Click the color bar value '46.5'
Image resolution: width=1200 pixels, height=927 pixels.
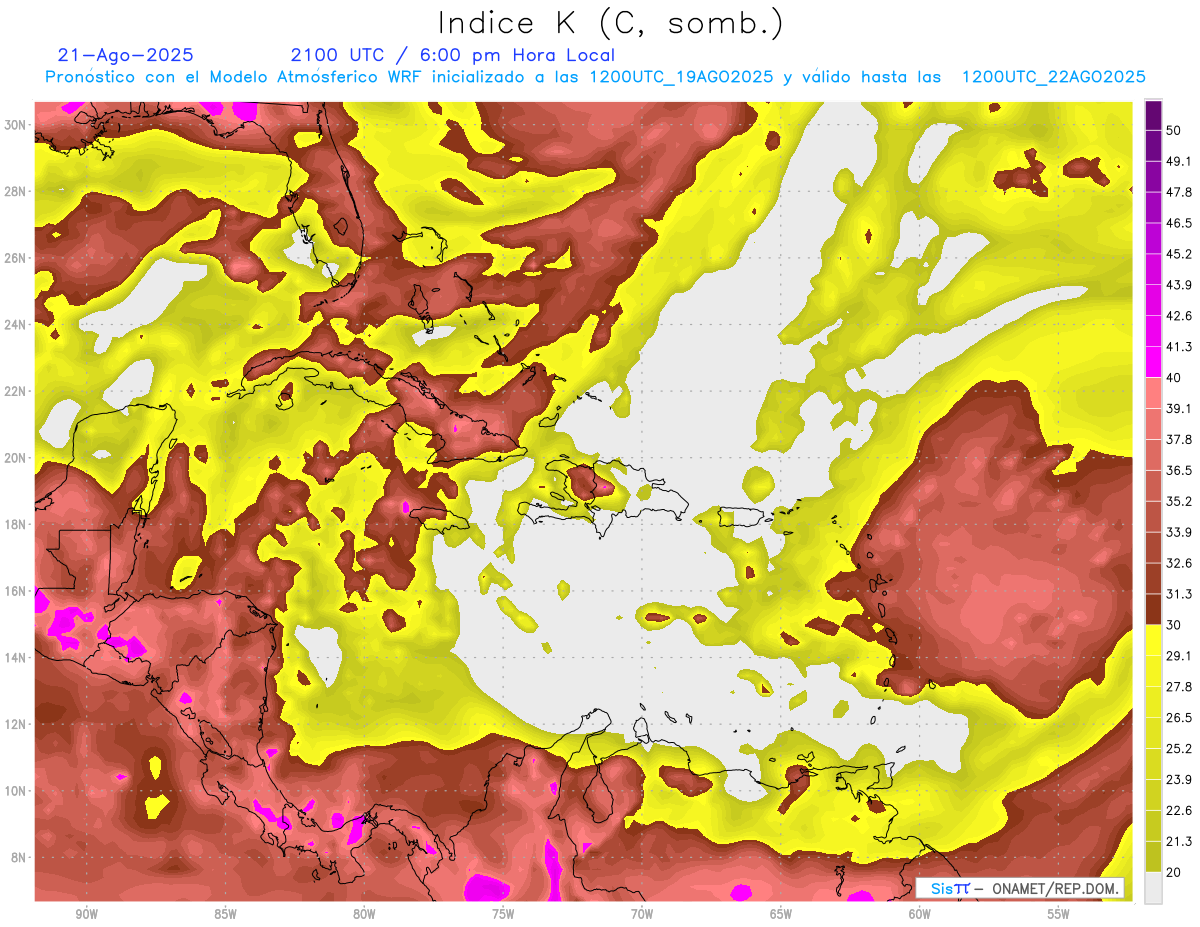[x=1178, y=223]
